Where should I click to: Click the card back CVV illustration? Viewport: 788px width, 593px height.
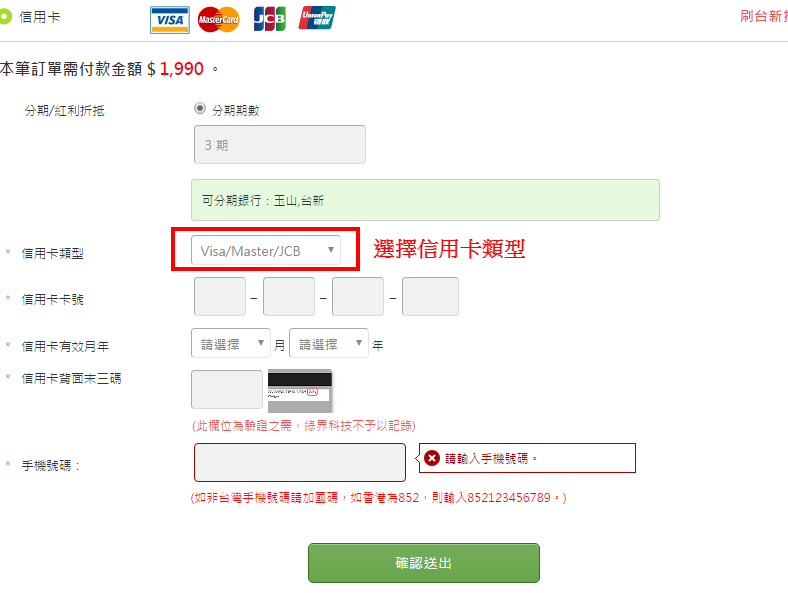pos(300,391)
